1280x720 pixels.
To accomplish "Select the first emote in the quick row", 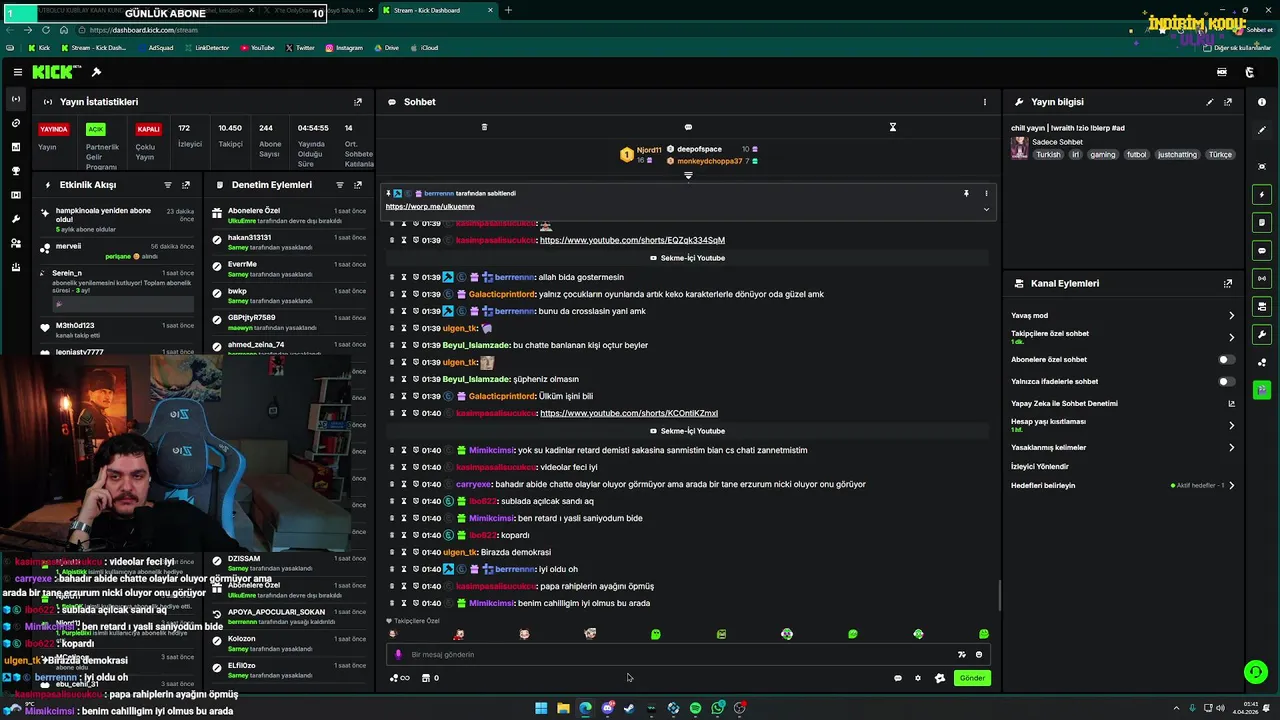I will 393,634.
